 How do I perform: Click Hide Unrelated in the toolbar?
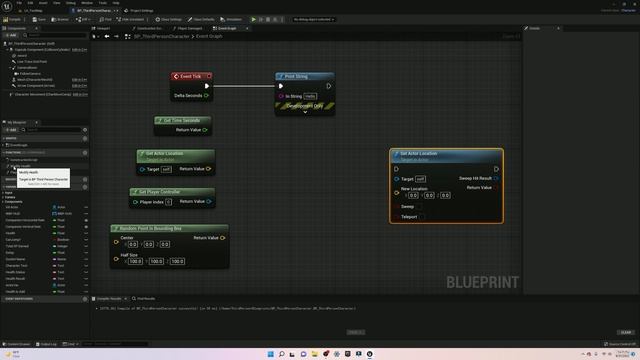[x=130, y=19]
